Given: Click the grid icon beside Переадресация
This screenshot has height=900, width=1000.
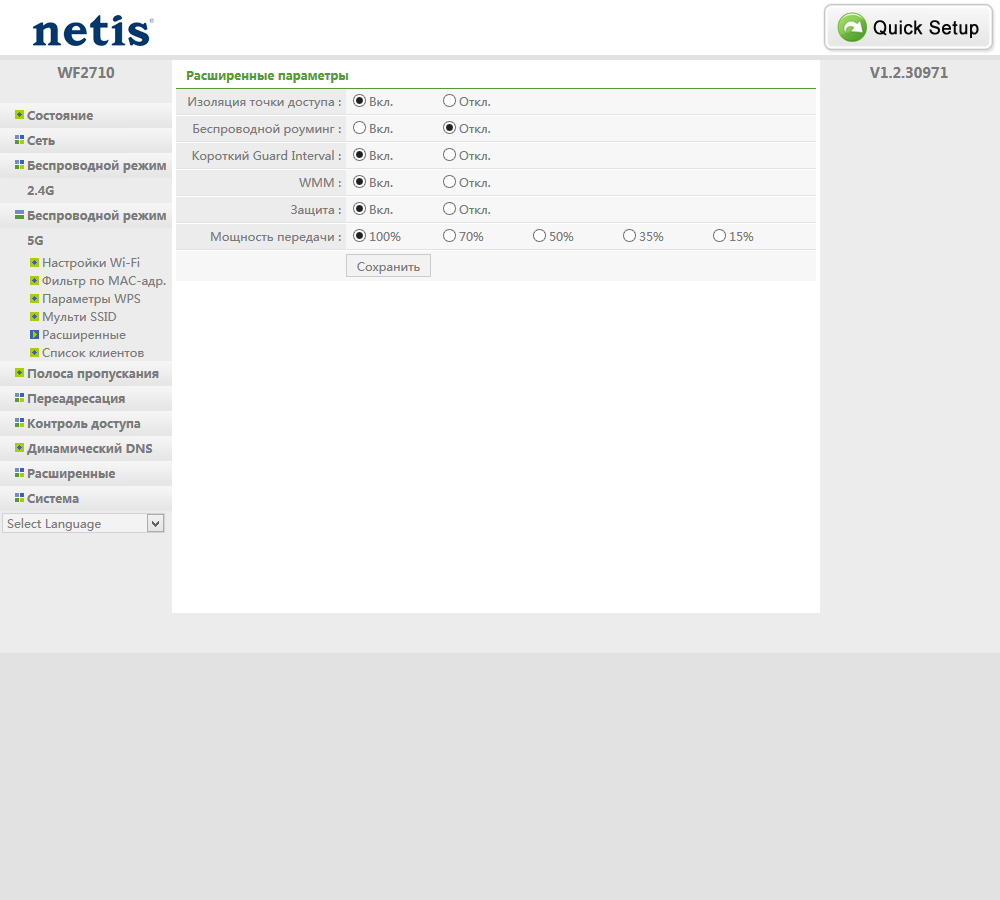Looking at the screenshot, I should 19,397.
